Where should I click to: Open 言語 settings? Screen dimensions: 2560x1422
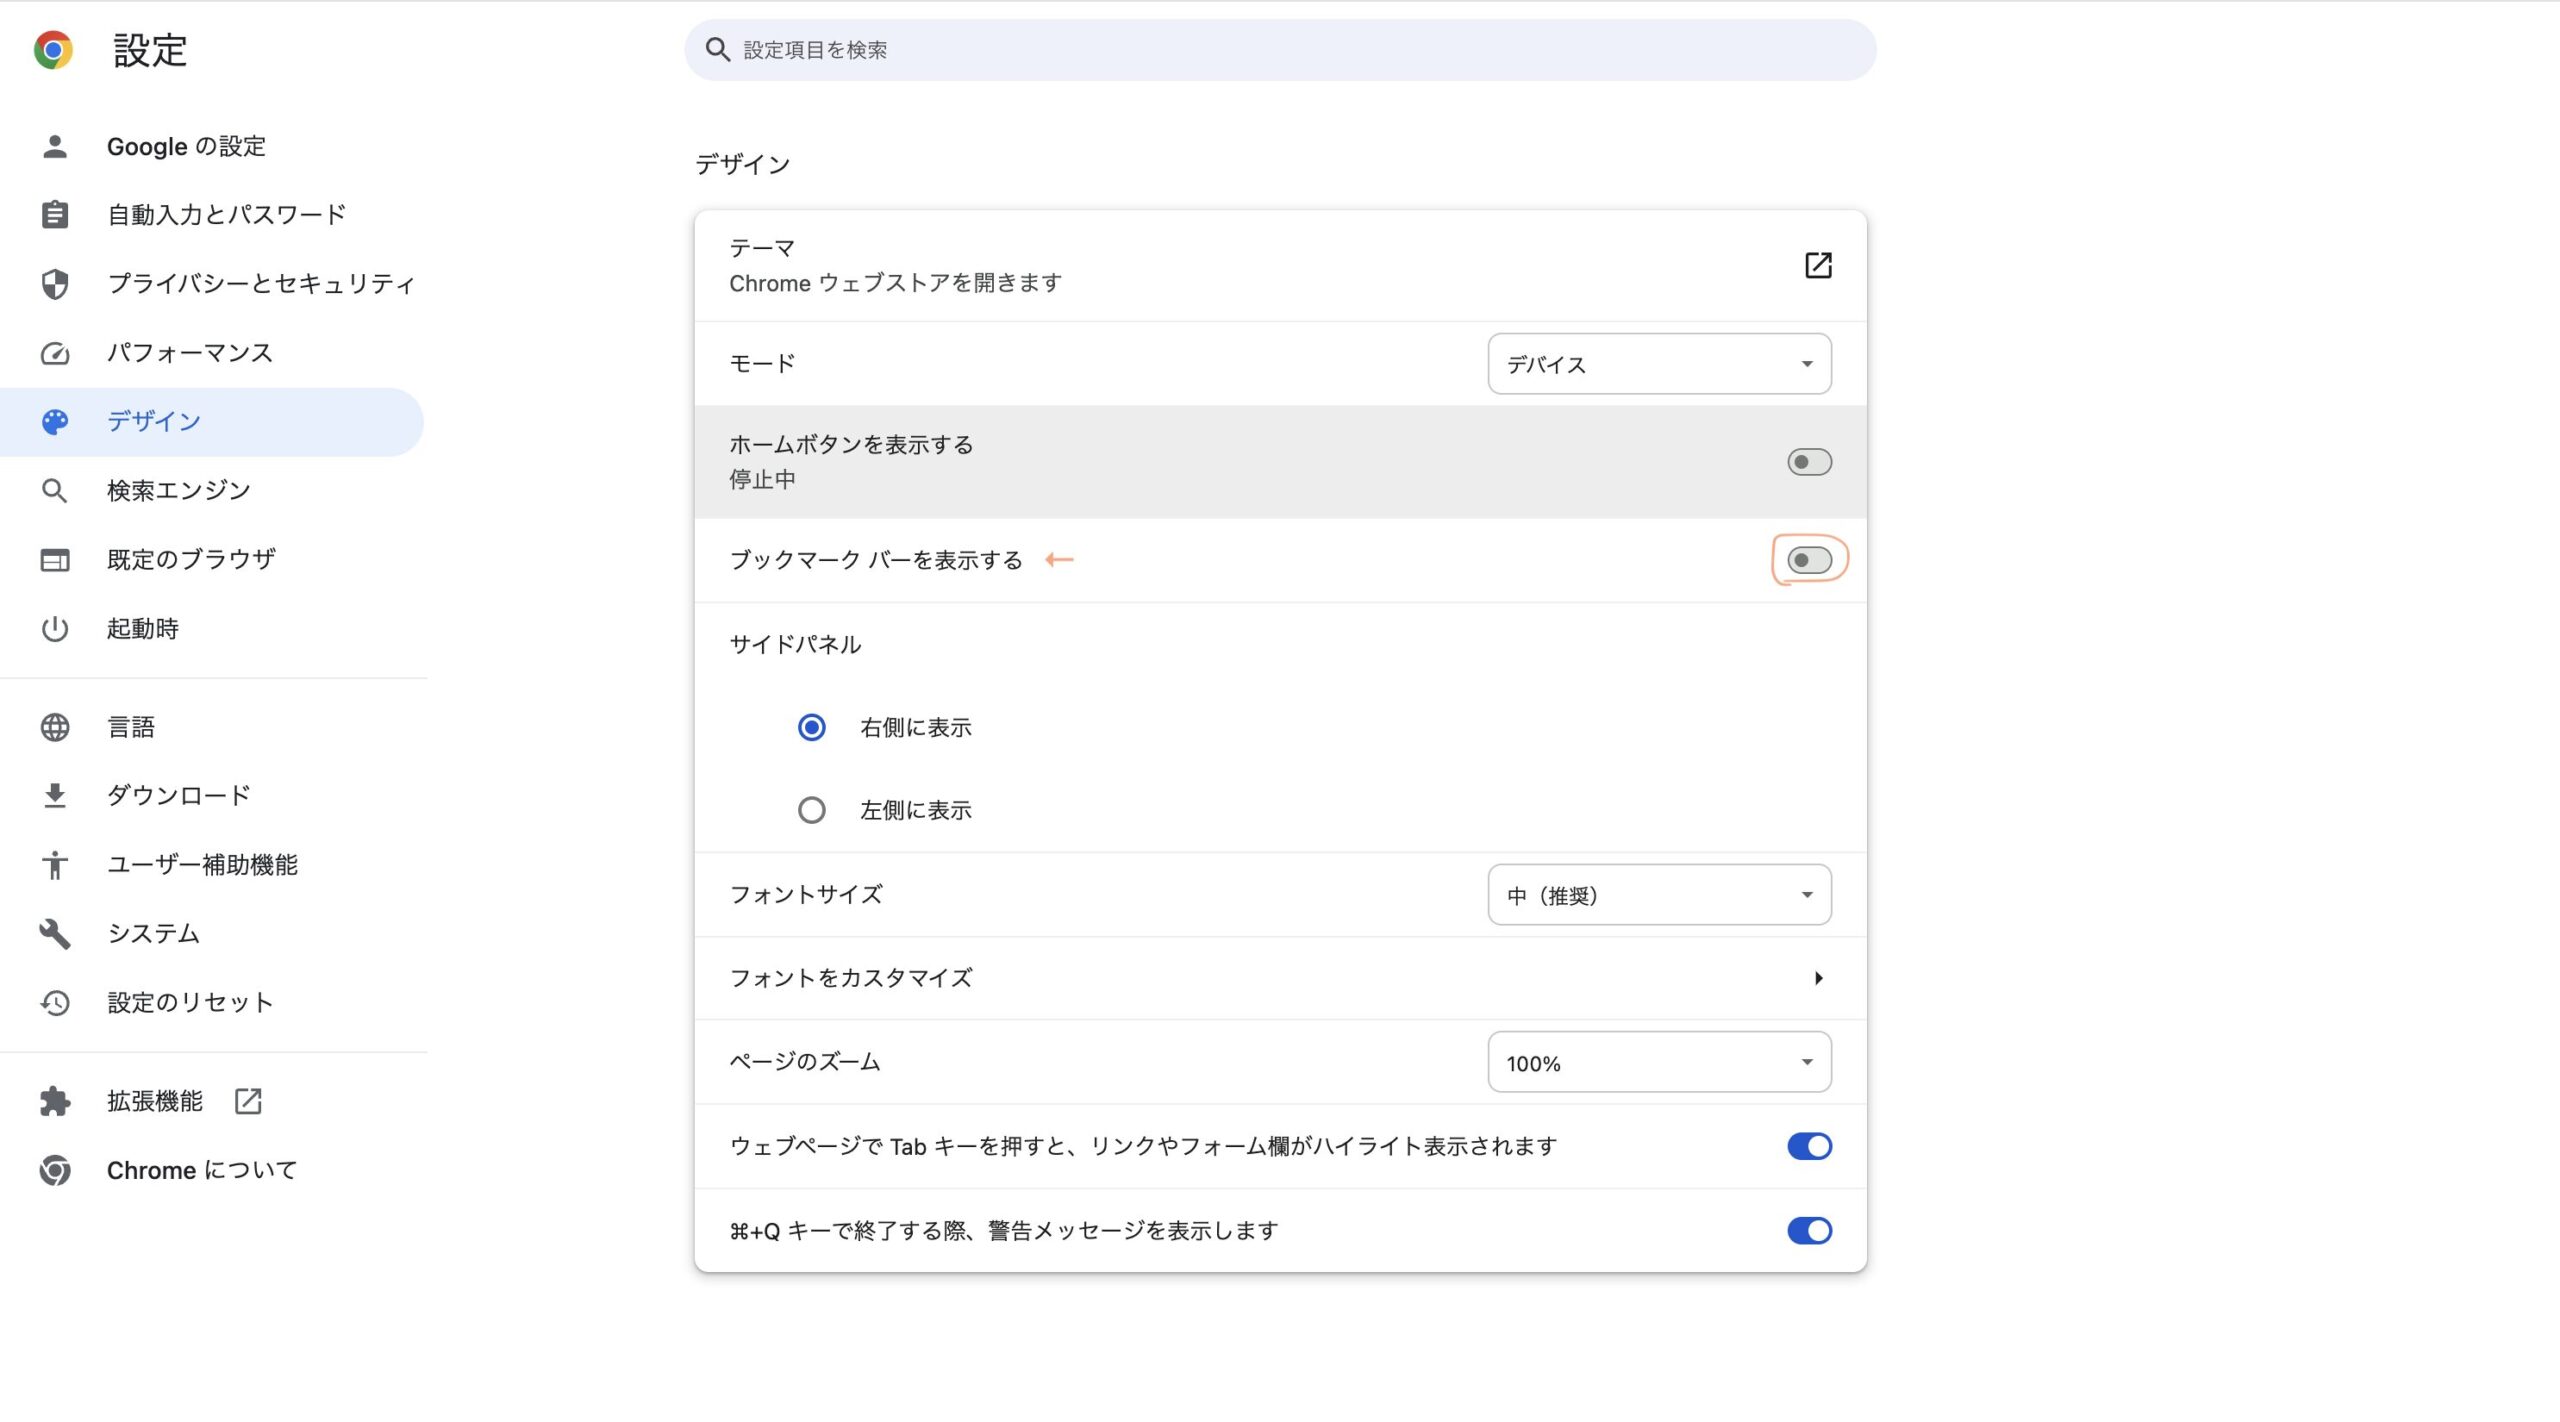(x=212, y=727)
